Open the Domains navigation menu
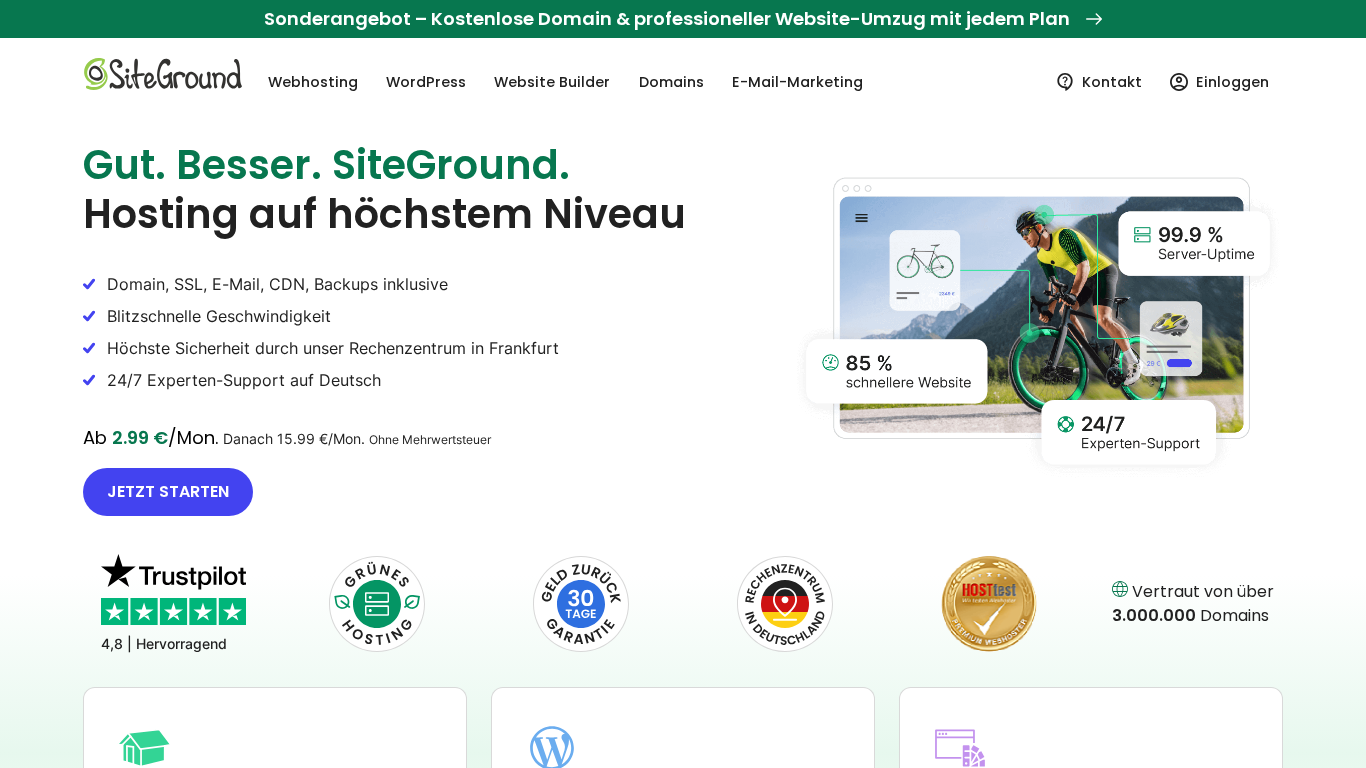 coord(671,82)
